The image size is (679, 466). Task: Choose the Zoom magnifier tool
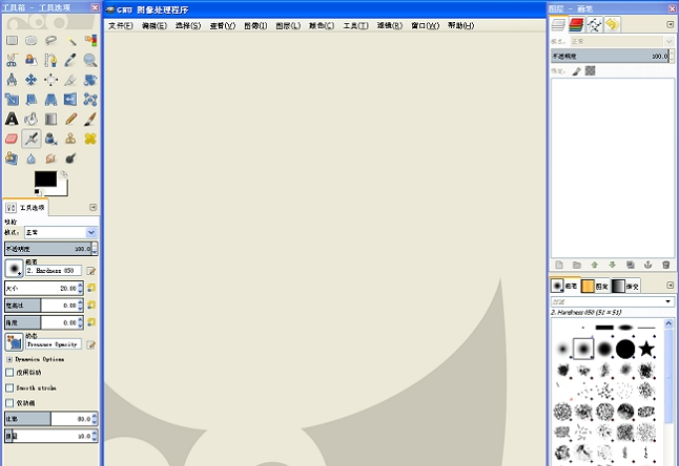point(91,60)
